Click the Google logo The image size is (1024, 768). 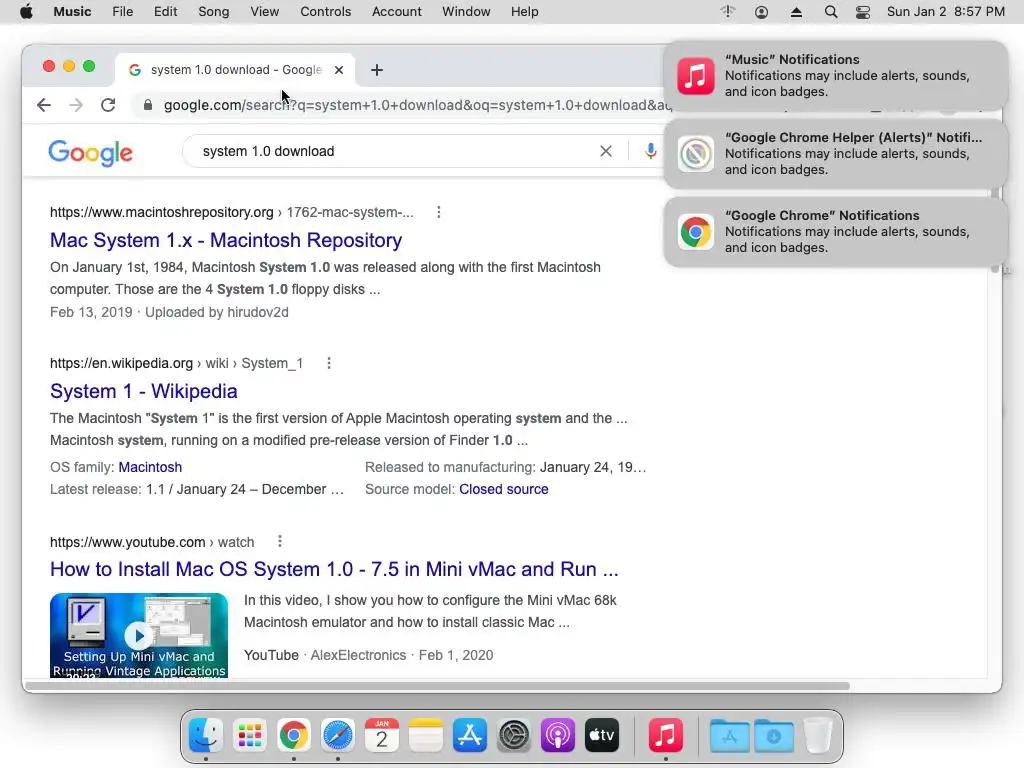click(91, 153)
